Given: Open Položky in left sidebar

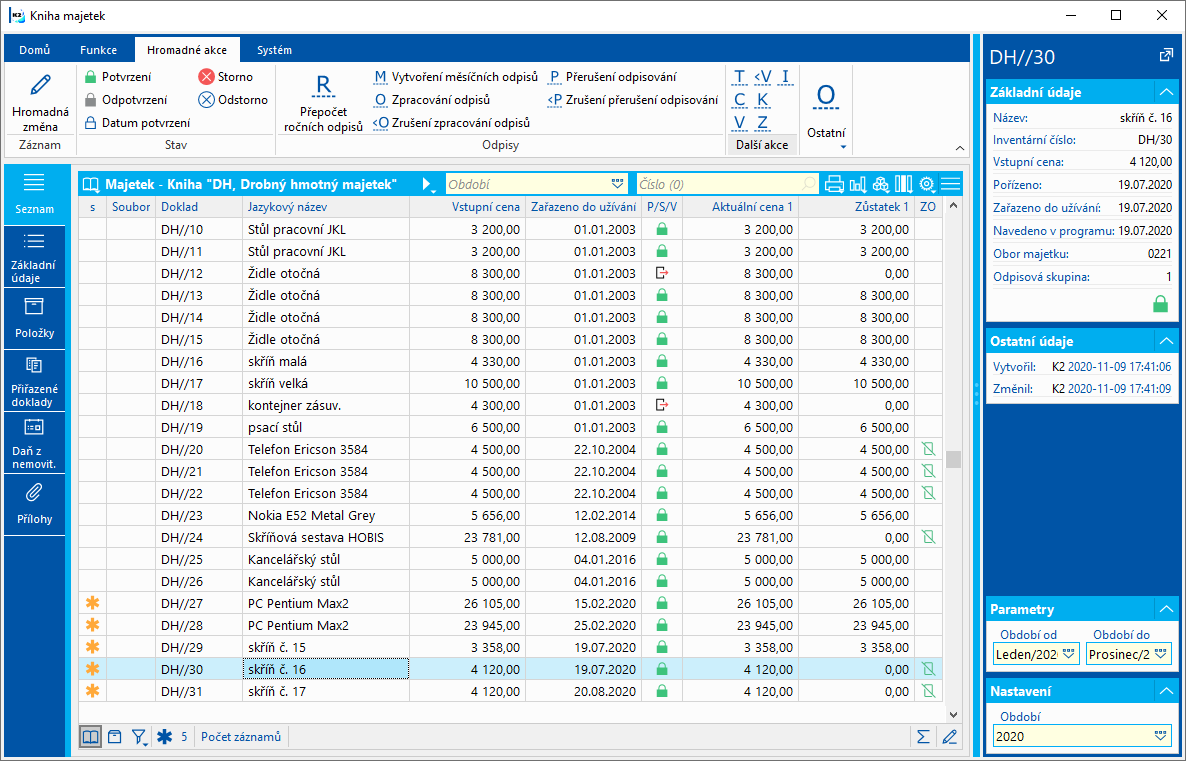Looking at the screenshot, I should tap(34, 316).
